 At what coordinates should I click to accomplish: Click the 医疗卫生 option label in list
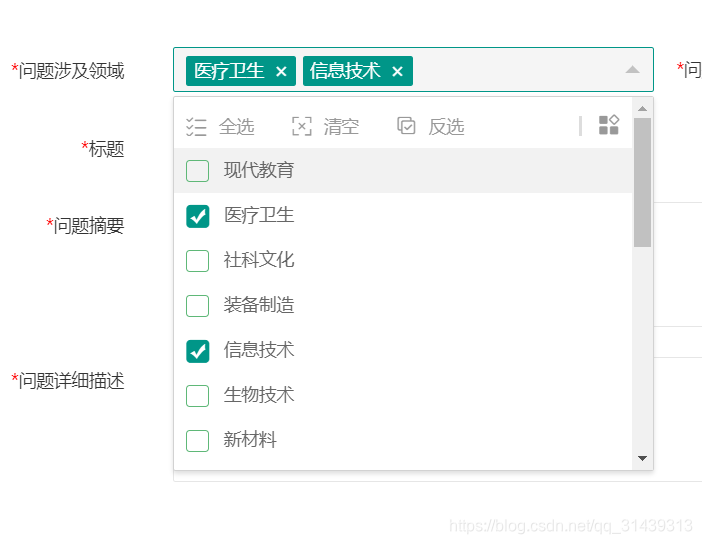(x=259, y=215)
